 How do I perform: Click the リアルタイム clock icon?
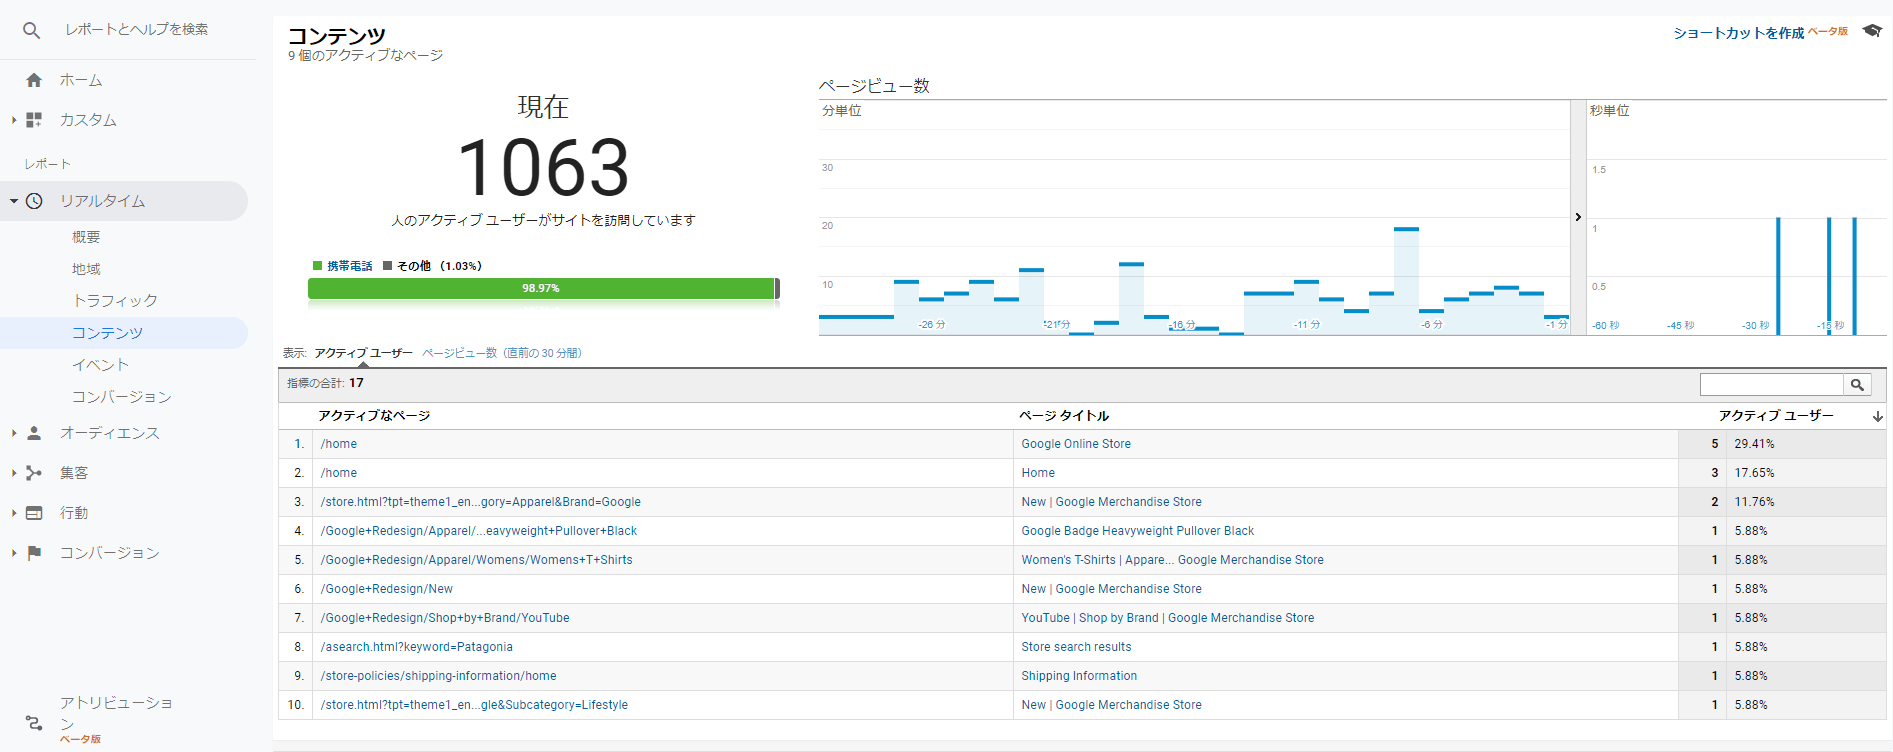(x=34, y=201)
